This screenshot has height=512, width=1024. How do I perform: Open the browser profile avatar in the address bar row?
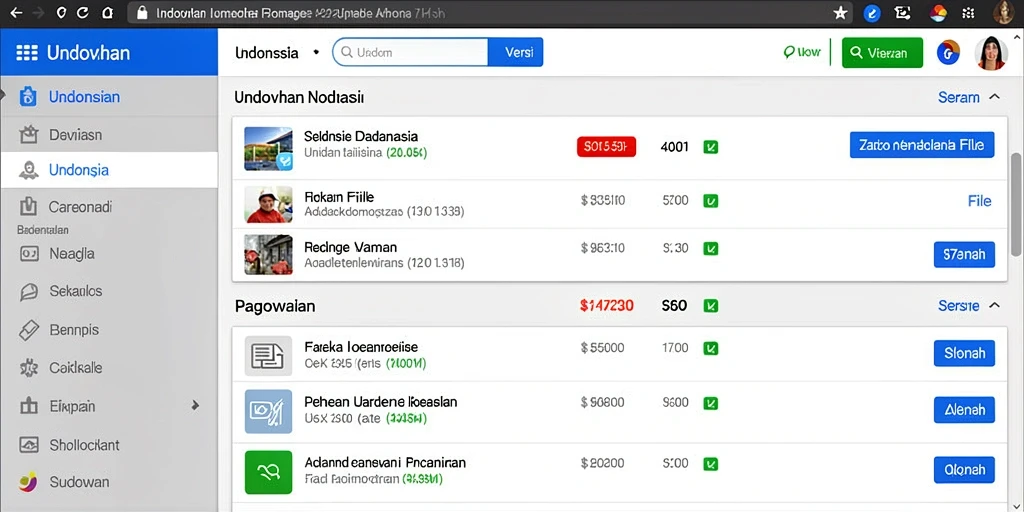point(1003,12)
